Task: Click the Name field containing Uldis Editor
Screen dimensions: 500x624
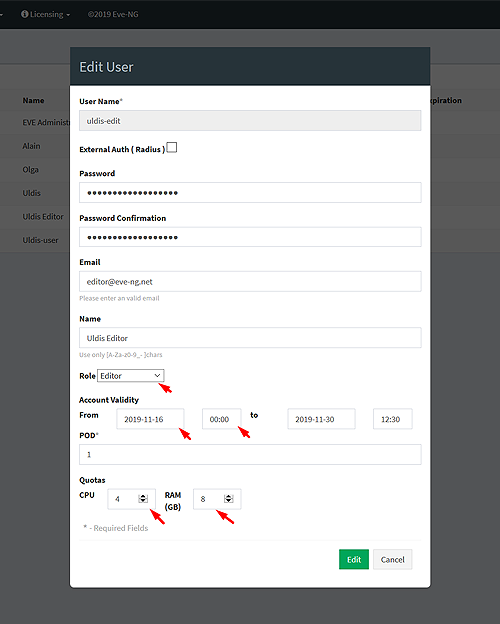Action: (x=250, y=338)
